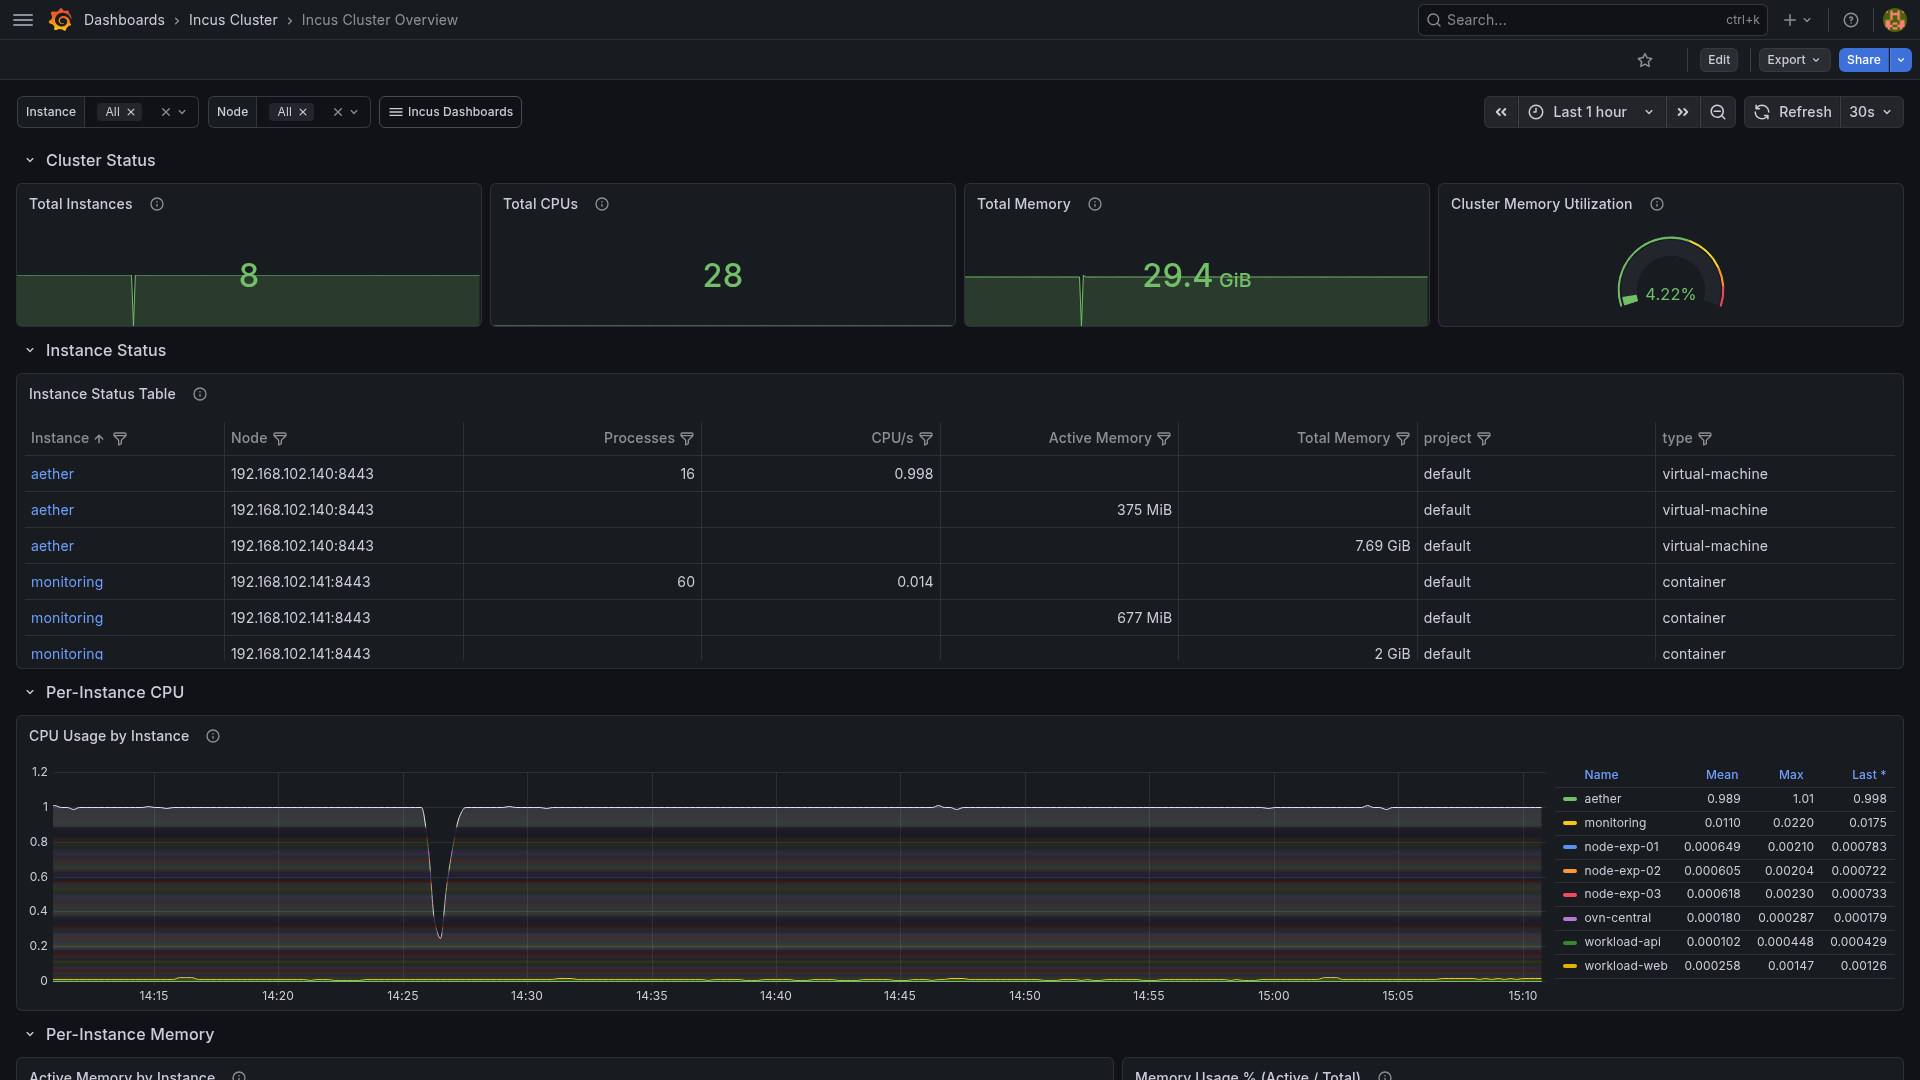The image size is (1920, 1080).
Task: Collapse the Per-Instance CPU row
Action: coord(30,692)
